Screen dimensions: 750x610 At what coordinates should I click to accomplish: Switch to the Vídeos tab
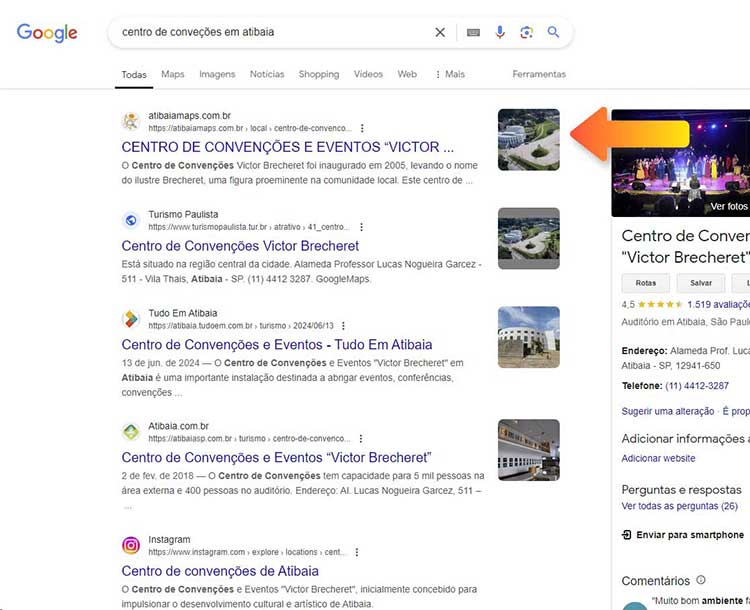(368, 74)
